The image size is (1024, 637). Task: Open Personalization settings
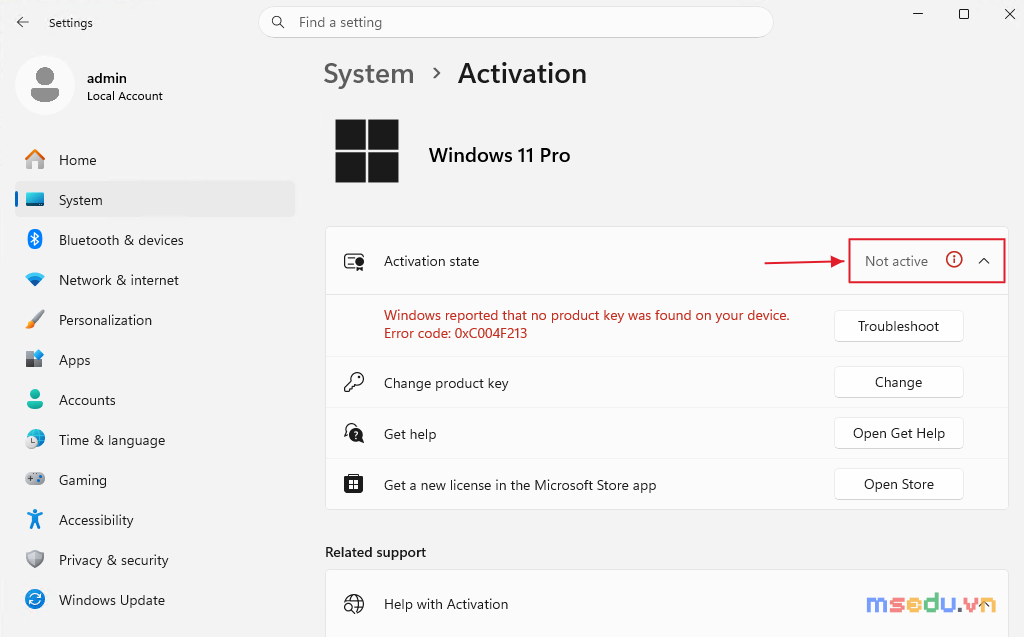click(155, 319)
